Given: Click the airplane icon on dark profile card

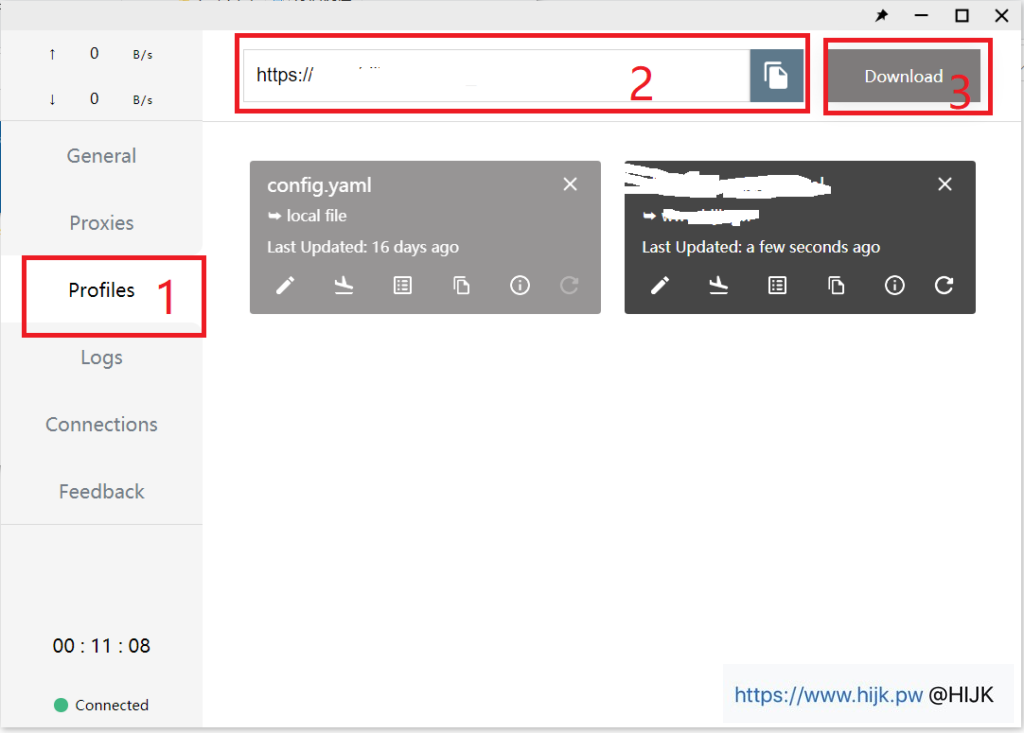Looking at the screenshot, I should coord(718,286).
